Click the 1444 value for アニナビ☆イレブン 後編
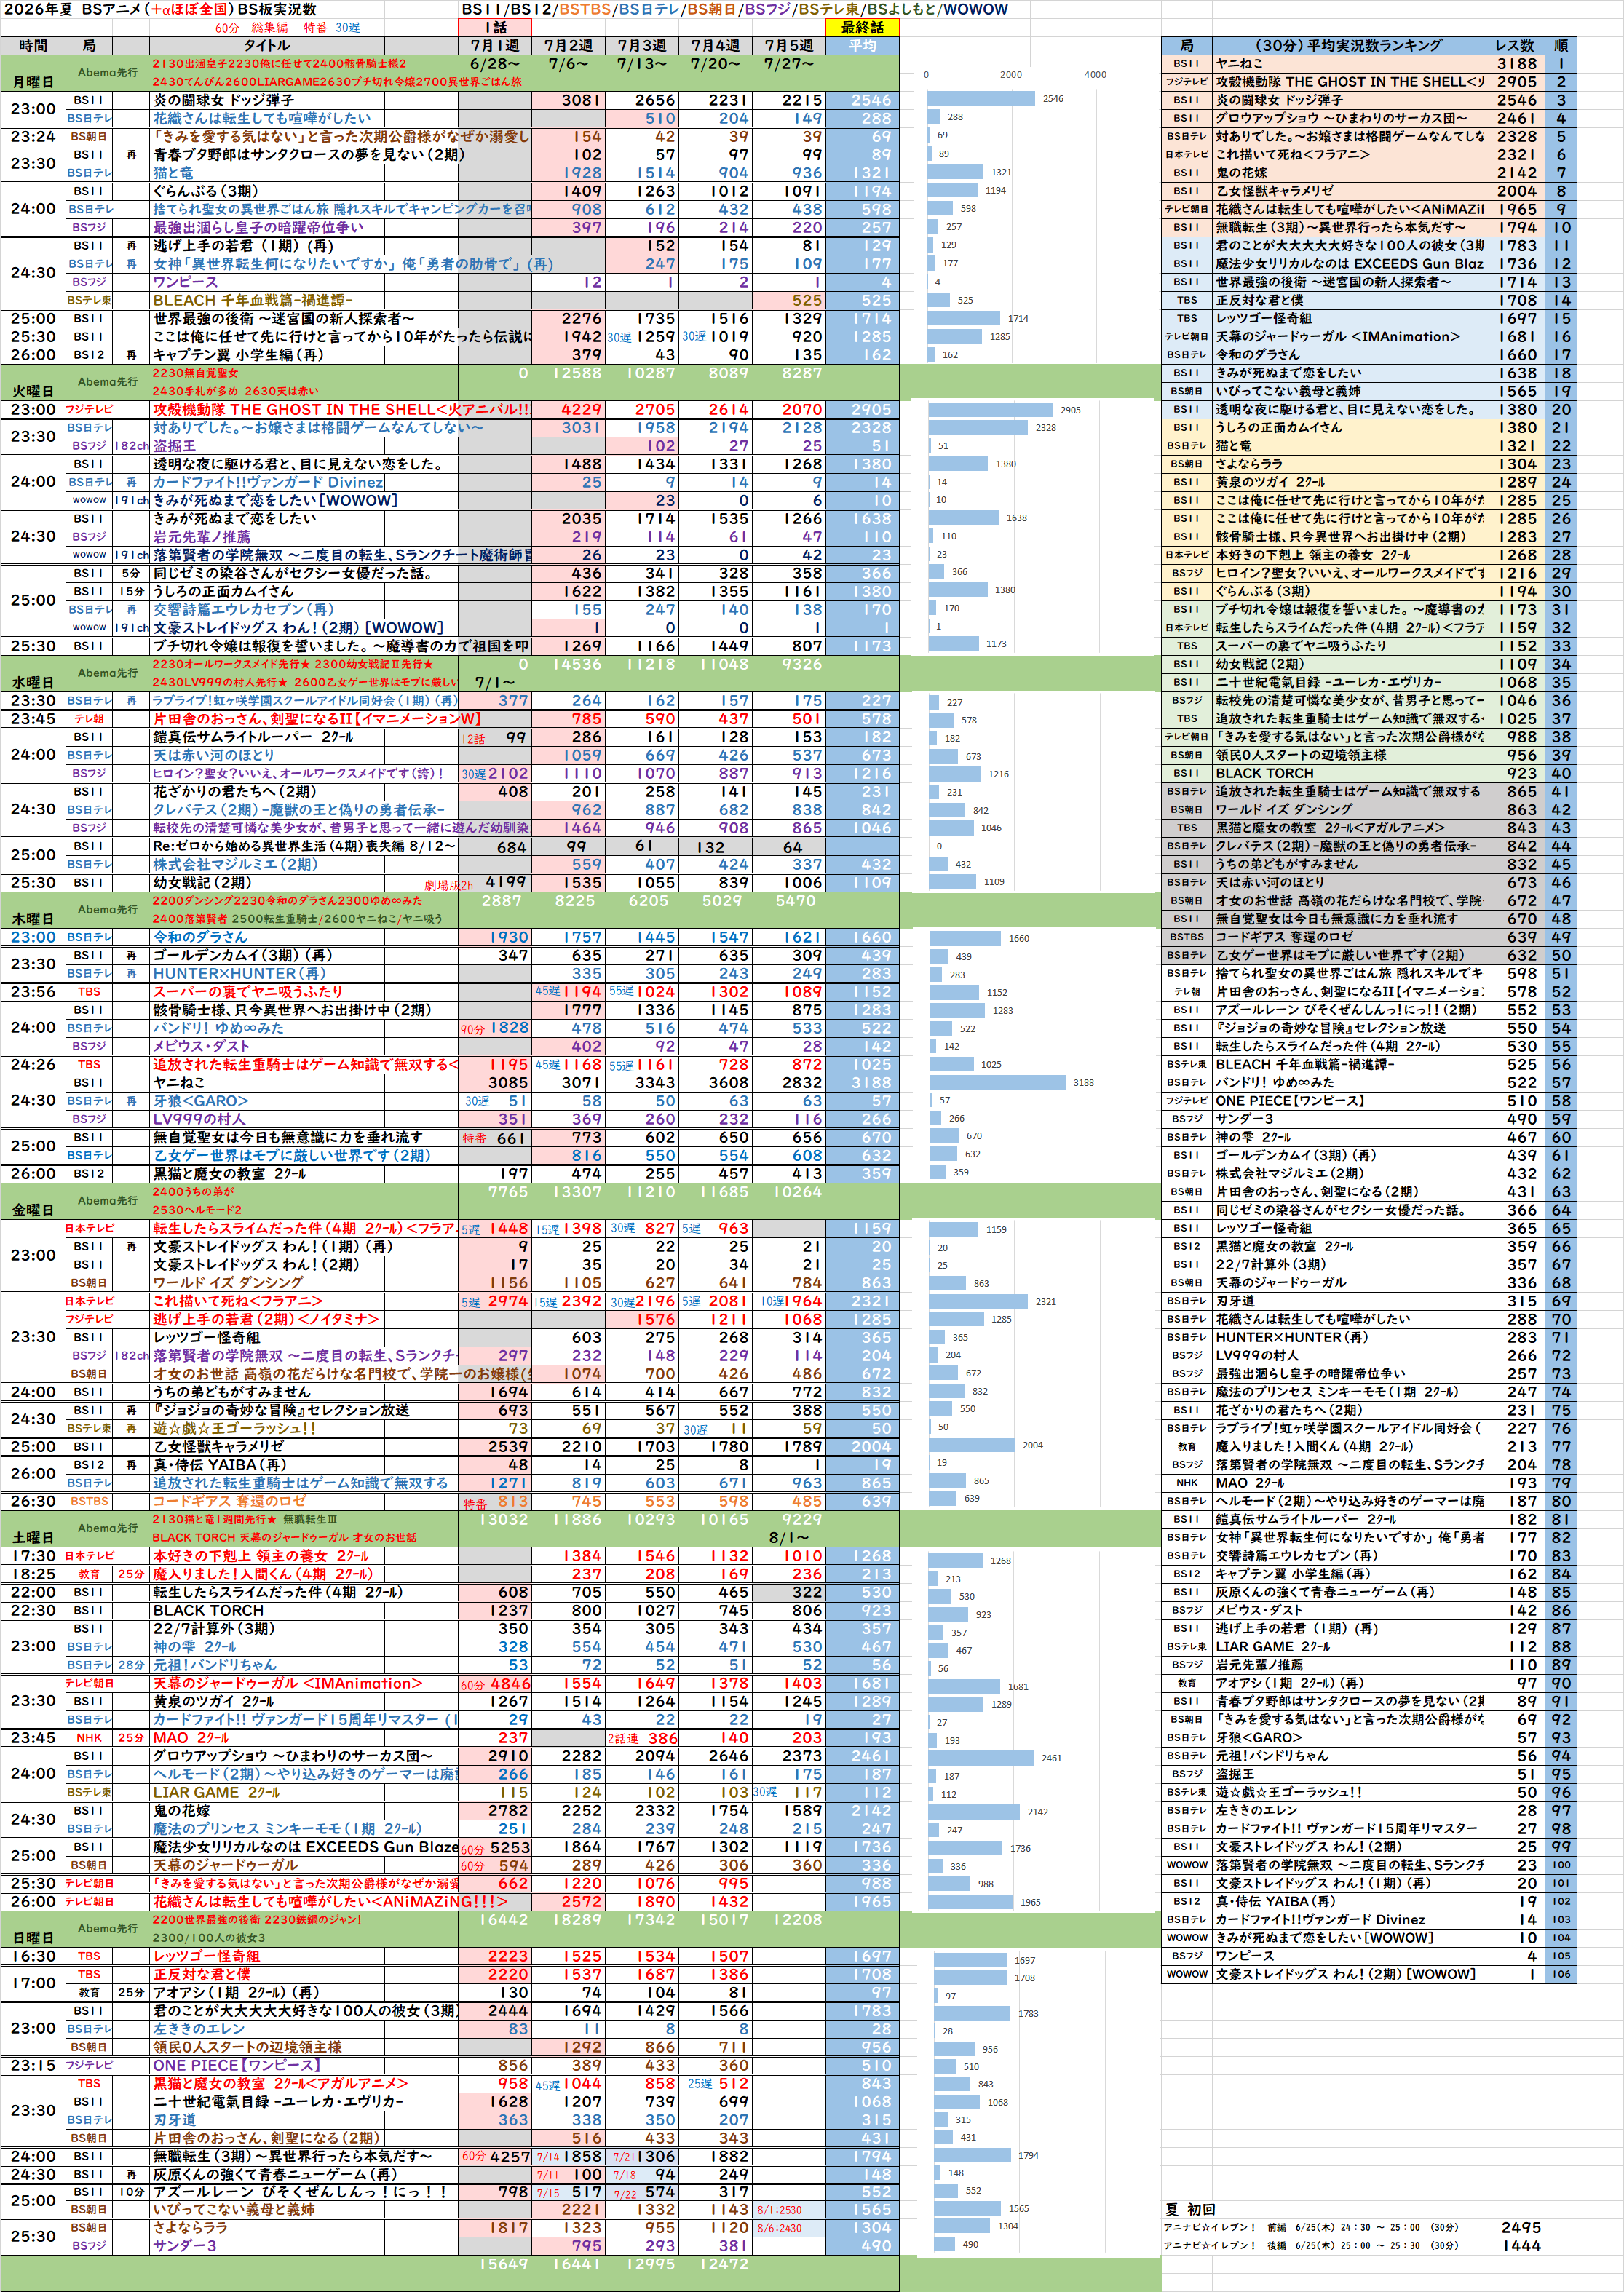Screen dimensions: 1624x2292 [x=1520, y=2246]
